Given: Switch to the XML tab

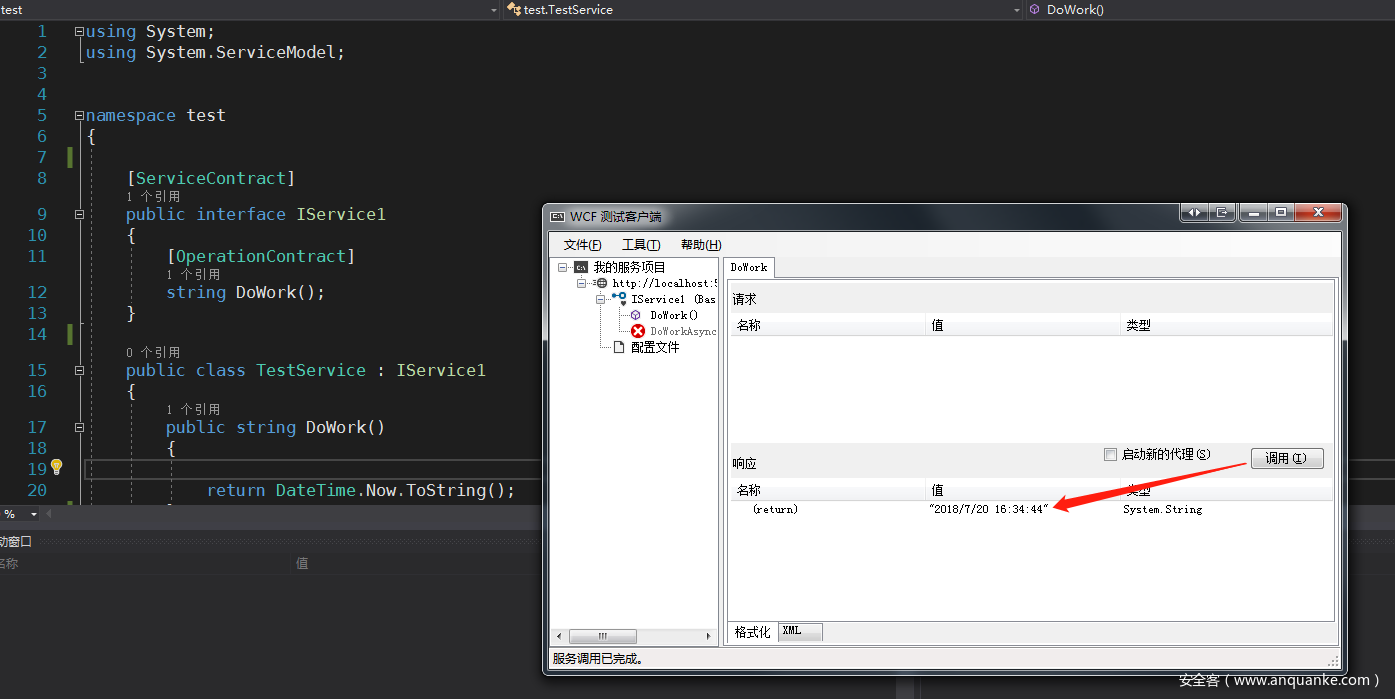Looking at the screenshot, I should point(799,631).
